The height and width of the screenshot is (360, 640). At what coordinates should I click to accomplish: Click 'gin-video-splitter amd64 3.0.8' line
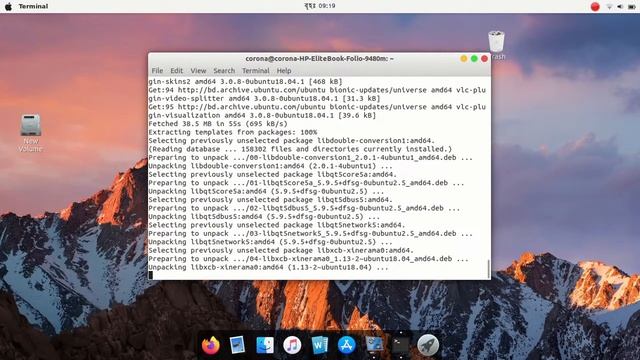(264, 98)
